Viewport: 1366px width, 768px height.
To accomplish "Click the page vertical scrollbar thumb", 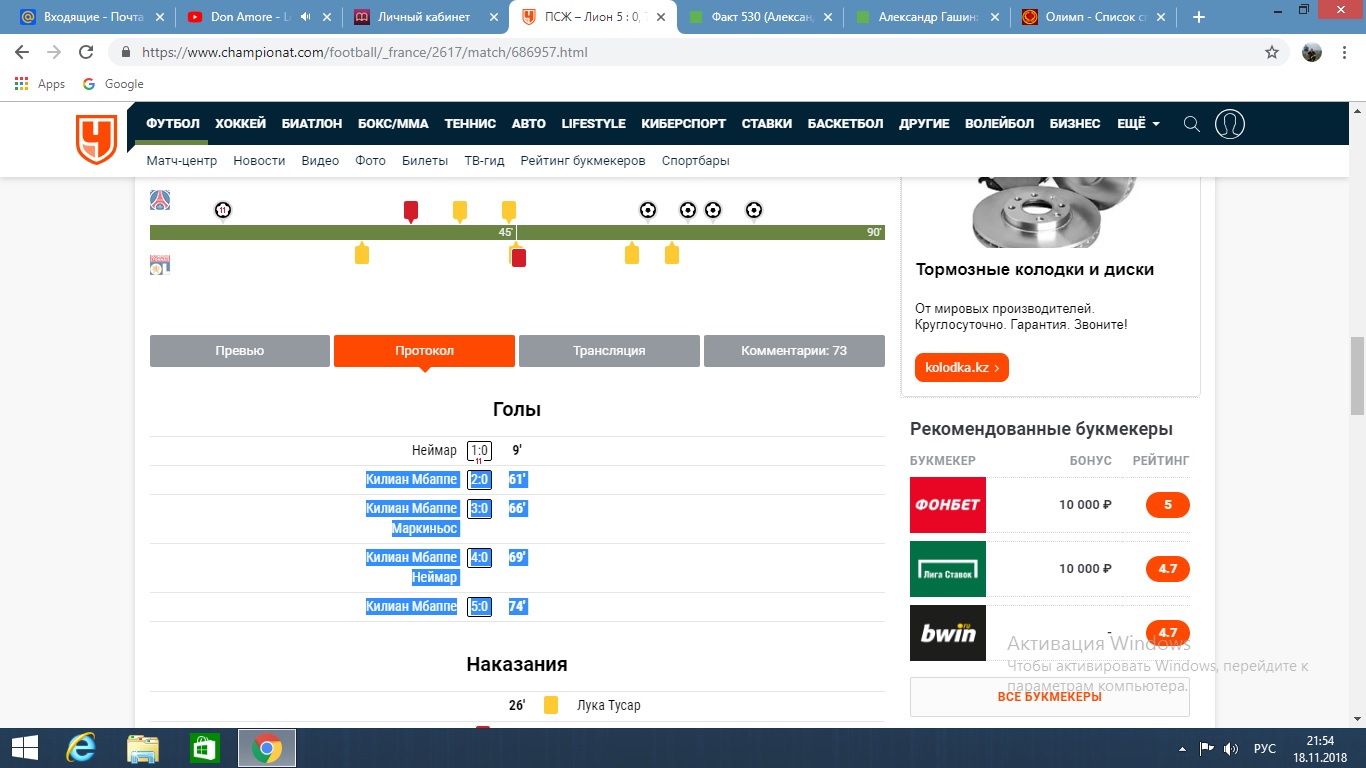I will [x=1357, y=376].
